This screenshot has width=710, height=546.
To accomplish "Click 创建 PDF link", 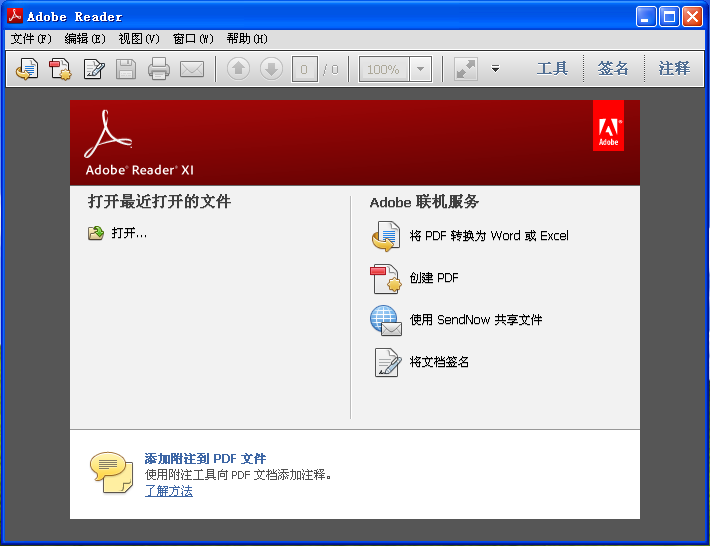I will pyautogui.click(x=434, y=278).
